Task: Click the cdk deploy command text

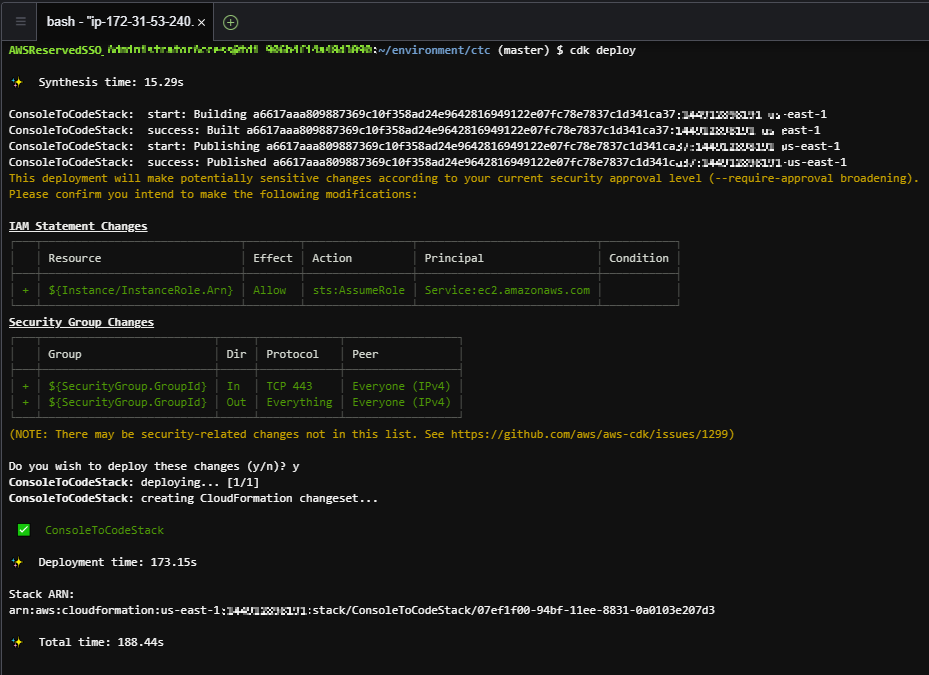Action: click(x=602, y=50)
